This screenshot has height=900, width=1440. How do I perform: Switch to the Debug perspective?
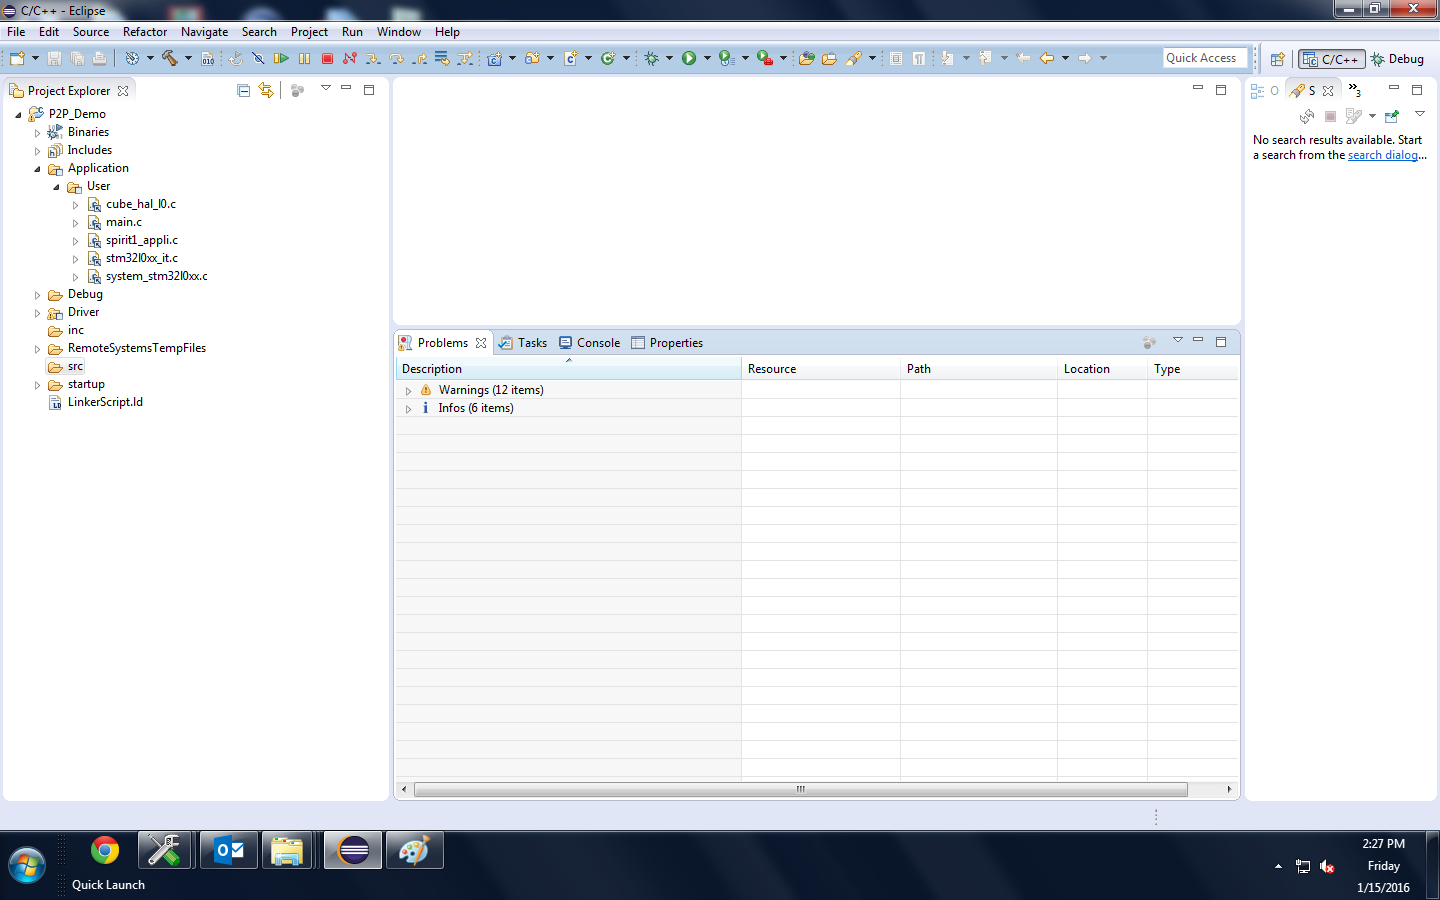tap(1397, 59)
